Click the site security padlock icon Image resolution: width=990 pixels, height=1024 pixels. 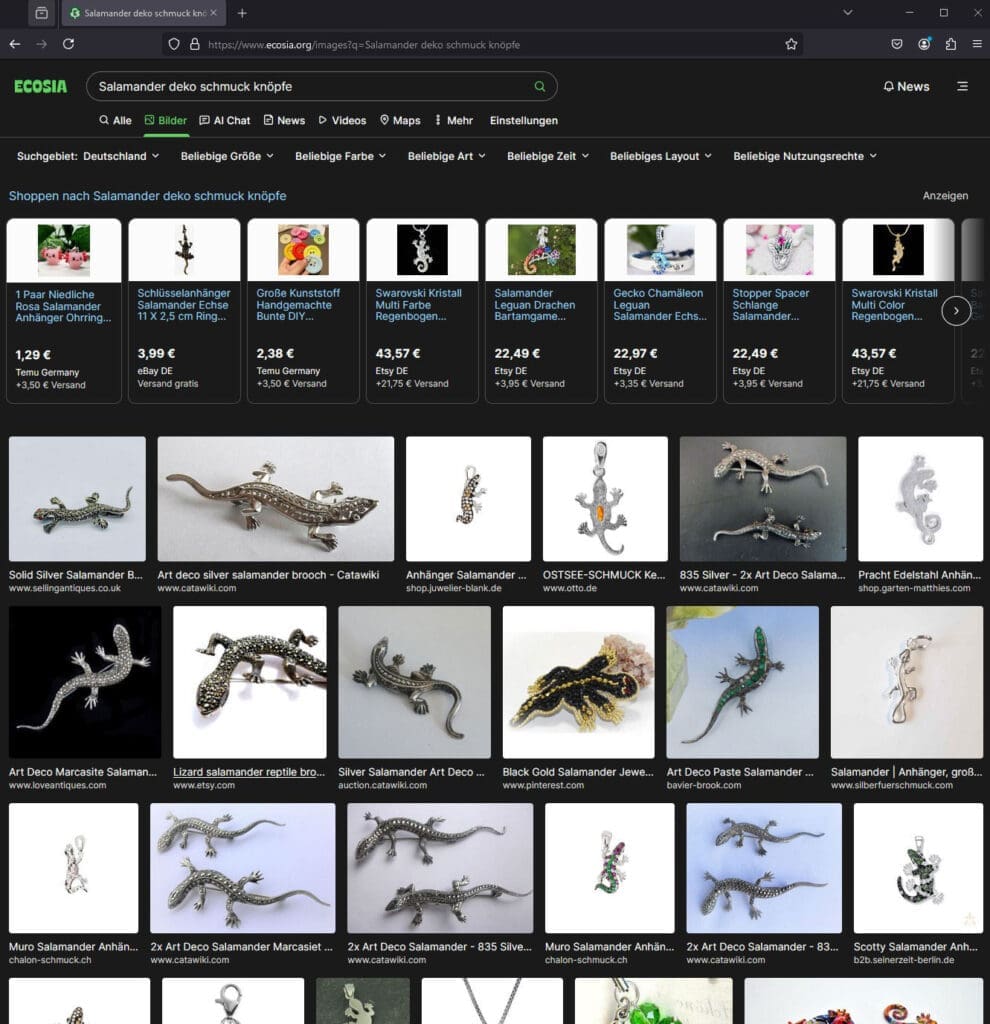click(x=195, y=44)
